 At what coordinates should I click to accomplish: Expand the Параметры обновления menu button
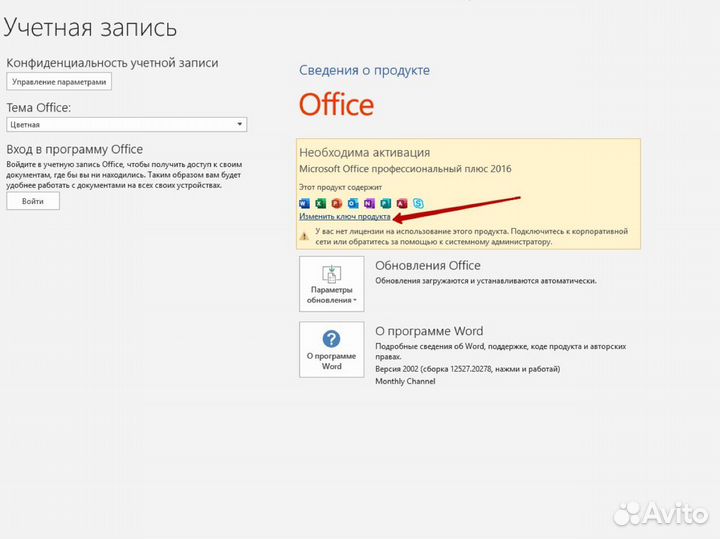pyautogui.click(x=332, y=284)
